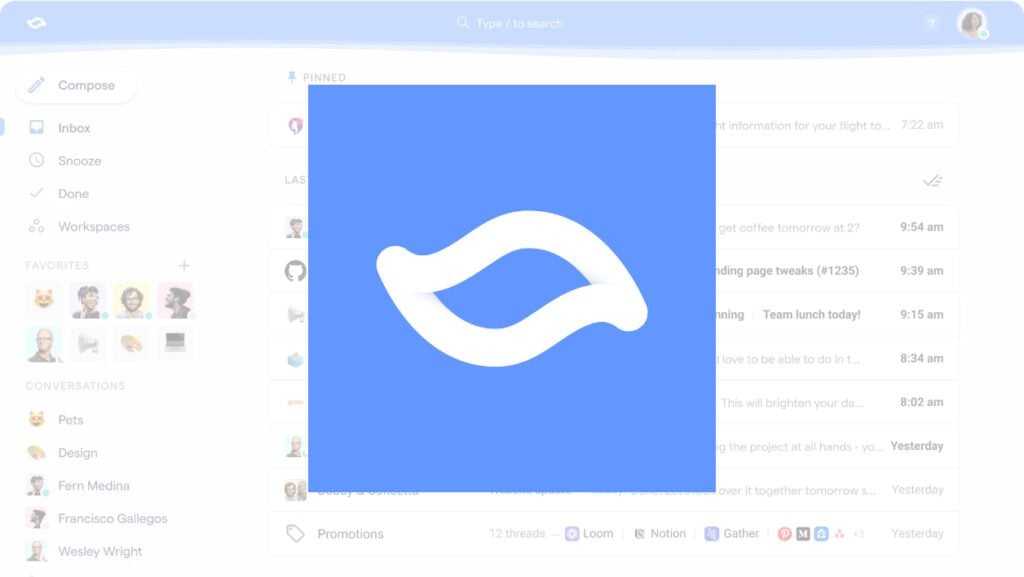Viewport: 1024px width, 577px height.
Task: Open the bold Yesterday thread via sender avatar
Action: 296,446
